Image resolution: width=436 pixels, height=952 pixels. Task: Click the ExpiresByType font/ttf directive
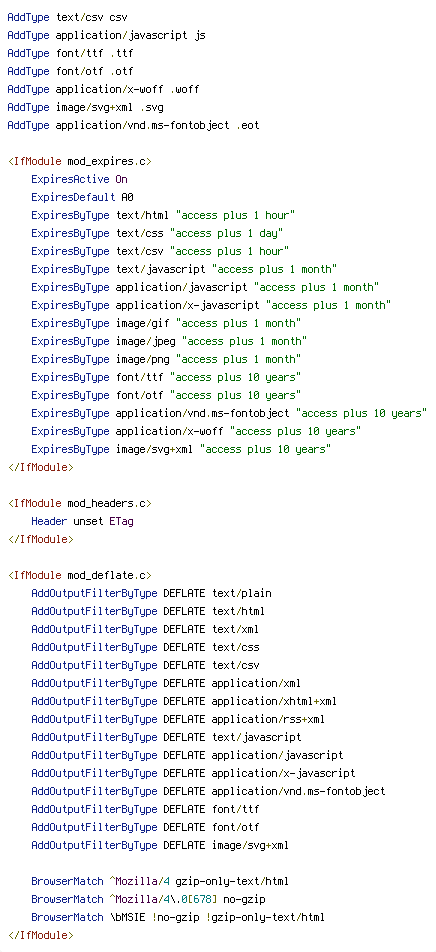(x=166, y=378)
